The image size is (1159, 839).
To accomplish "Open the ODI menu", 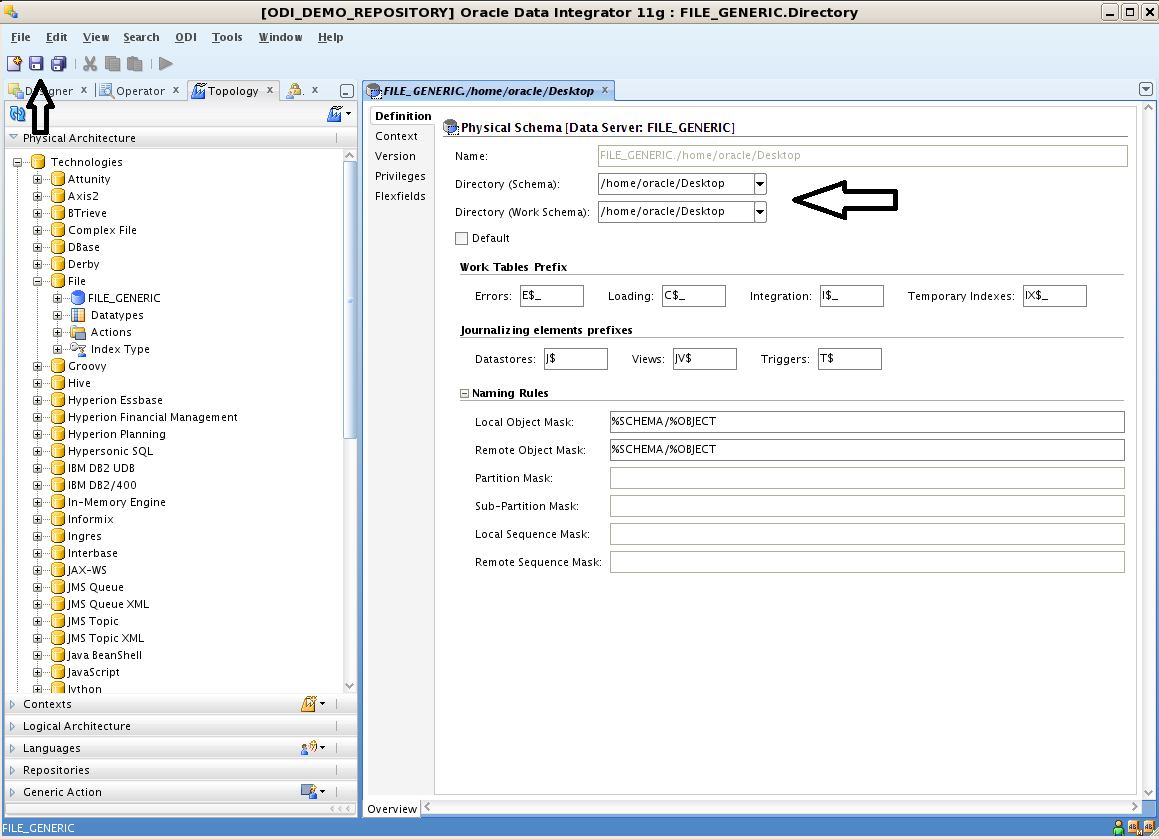I will click(x=186, y=37).
